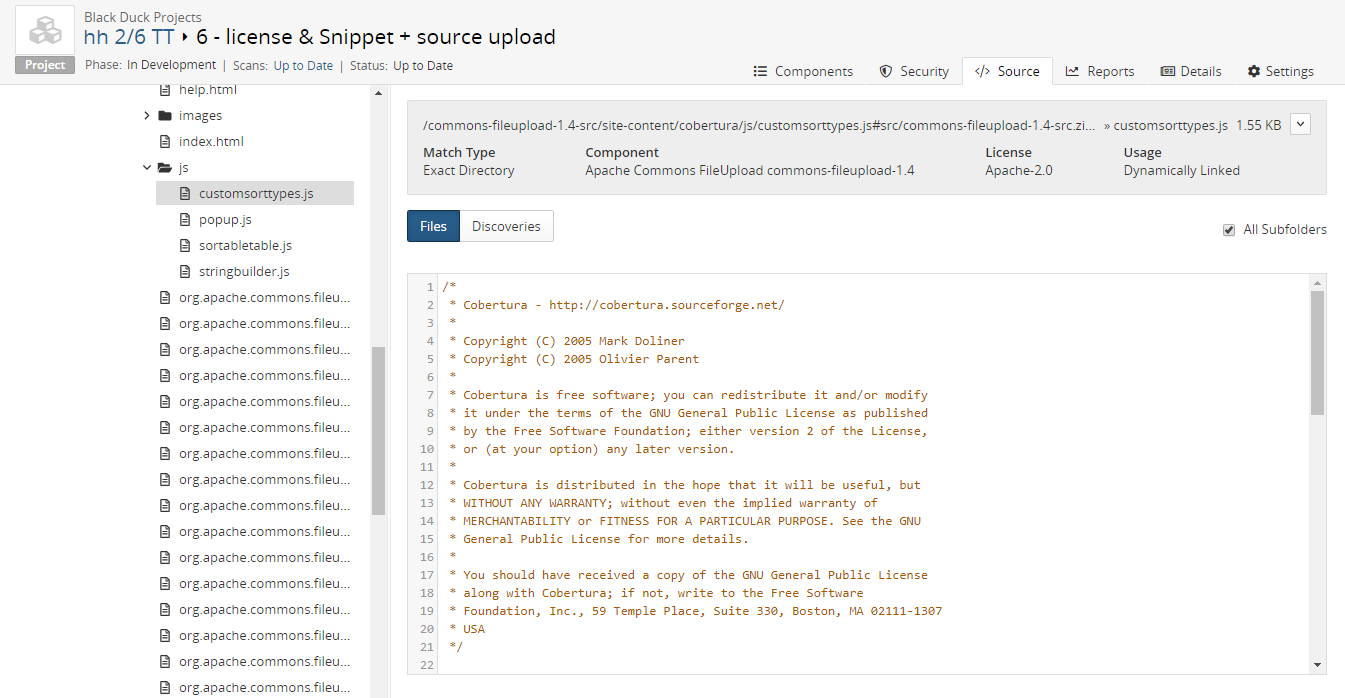Open stringbuilder.js in the tree

pos(244,271)
